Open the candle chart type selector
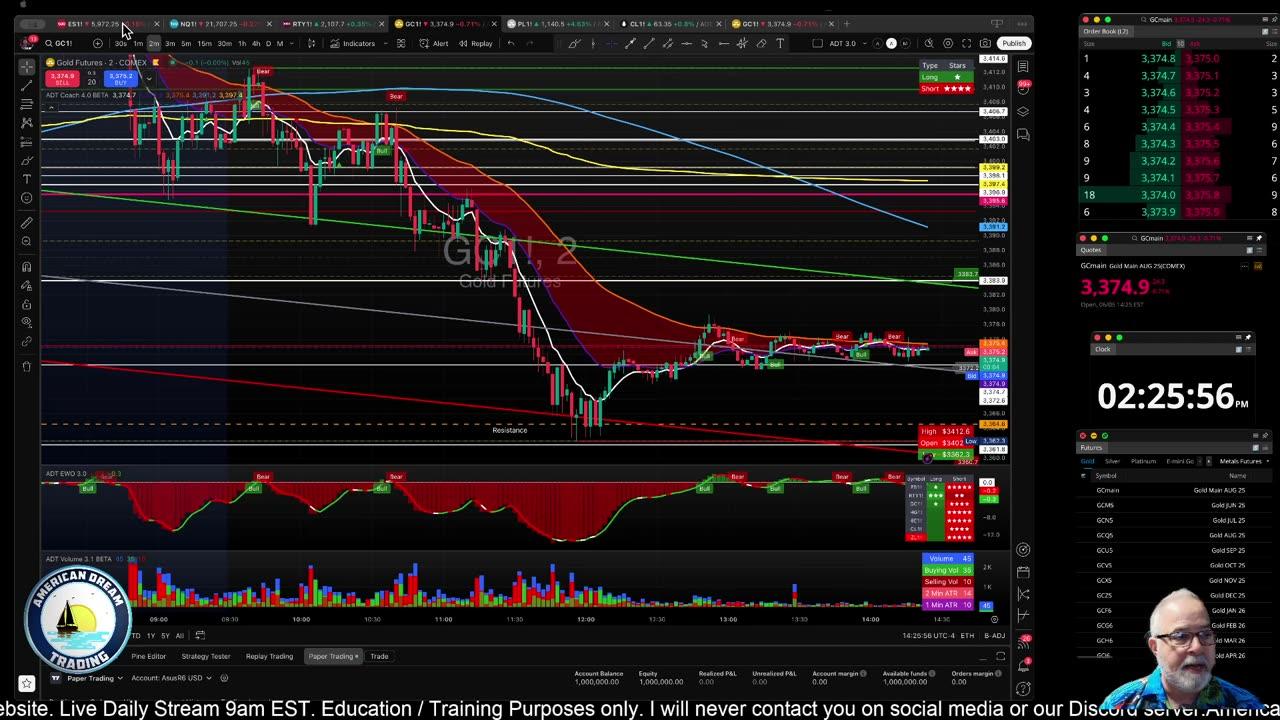The height and width of the screenshot is (720, 1280). tap(311, 43)
